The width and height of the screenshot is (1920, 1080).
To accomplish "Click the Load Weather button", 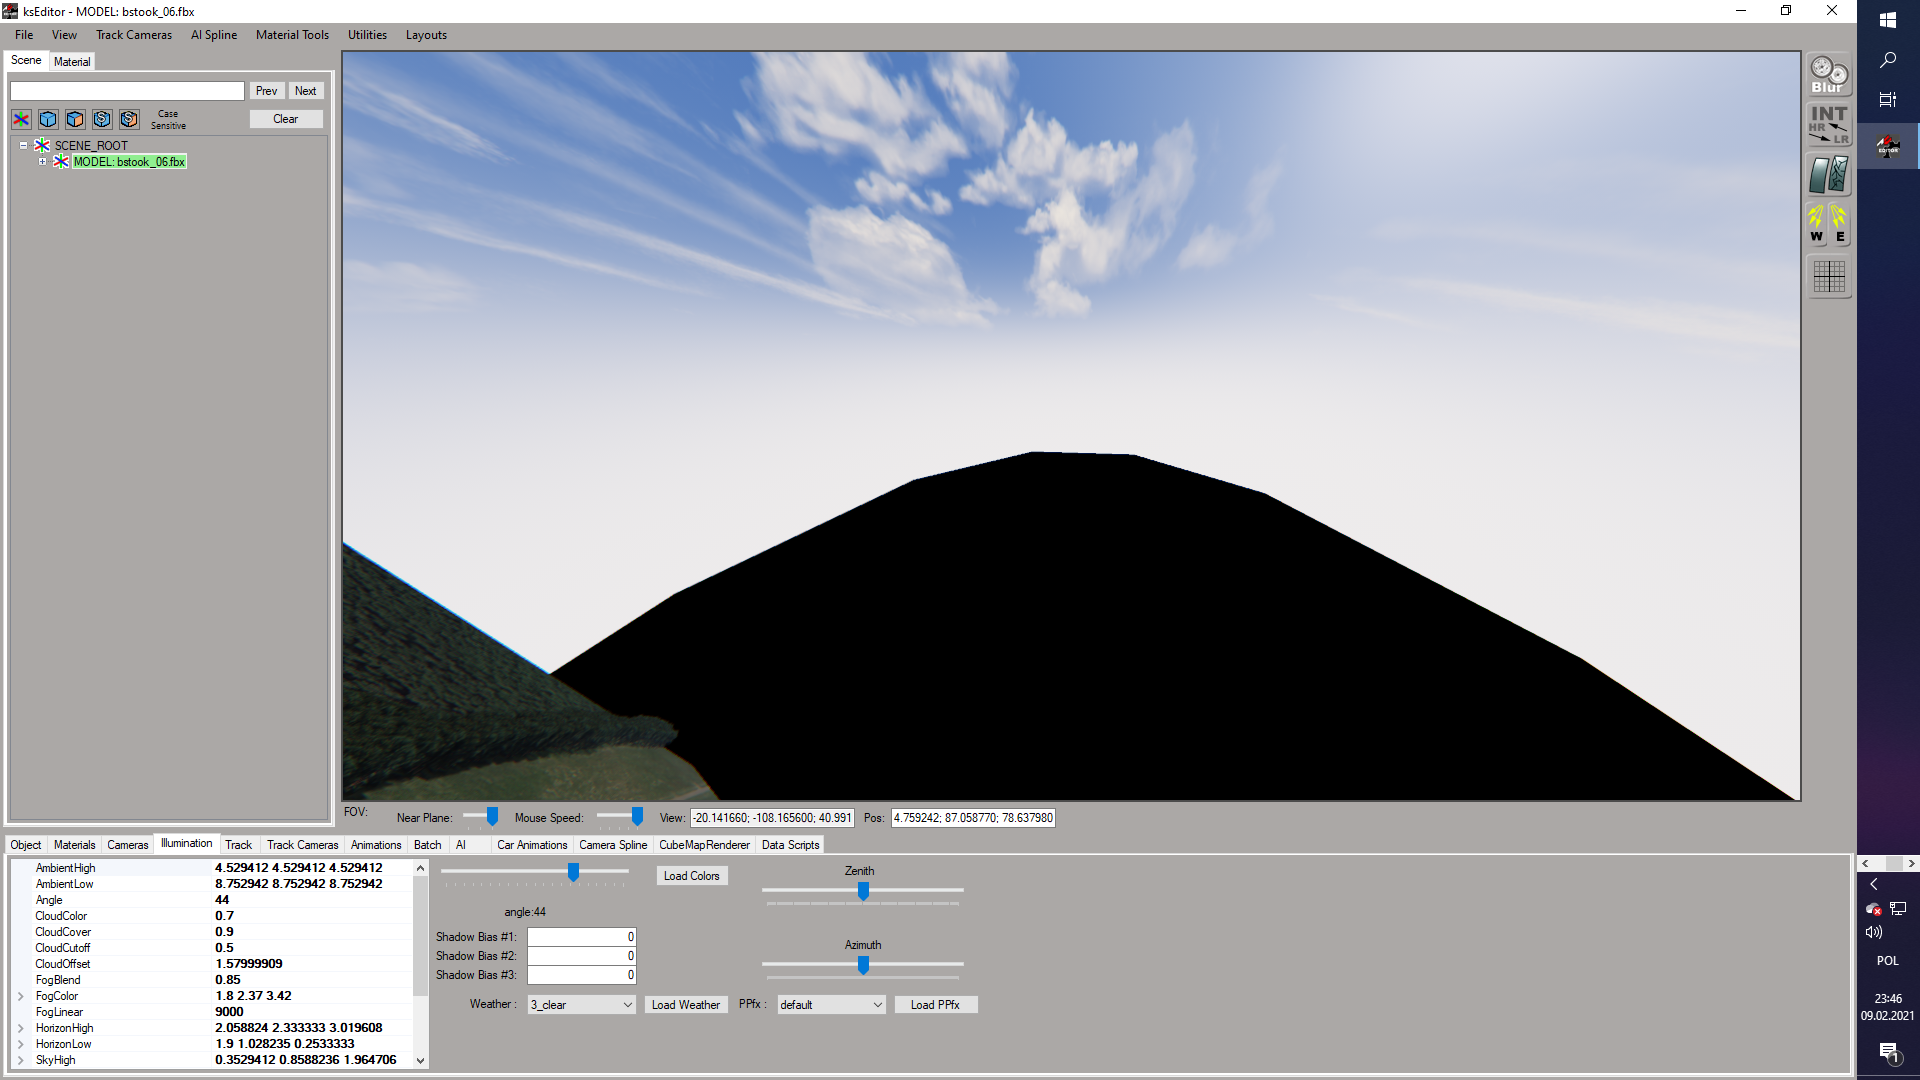I will [x=686, y=1005].
